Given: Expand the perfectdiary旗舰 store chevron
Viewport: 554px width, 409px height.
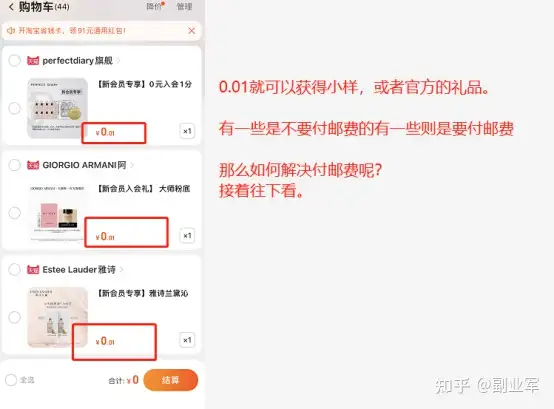Looking at the screenshot, I should click(118, 61).
